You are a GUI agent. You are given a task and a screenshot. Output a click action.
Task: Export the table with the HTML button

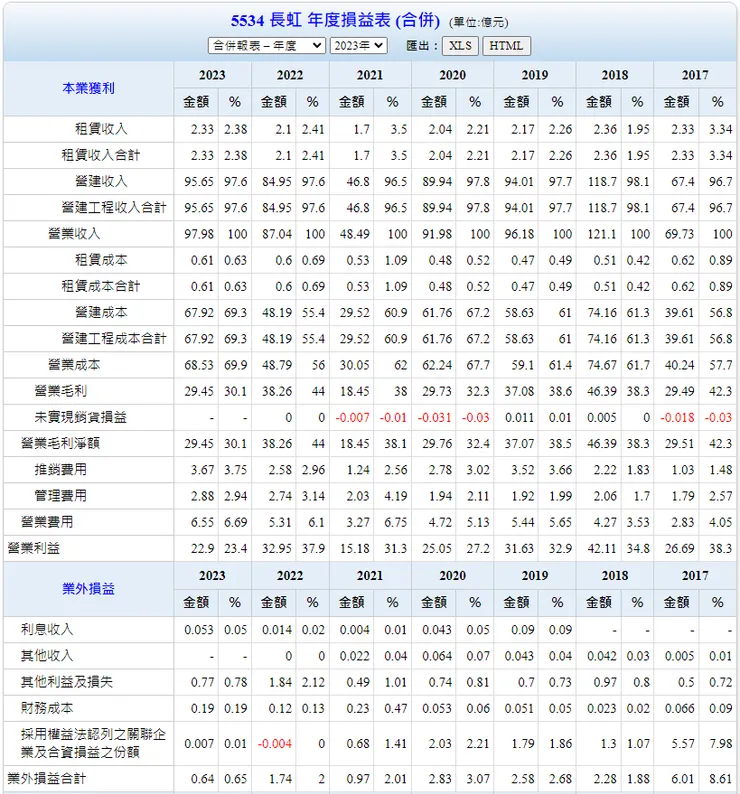click(506, 46)
